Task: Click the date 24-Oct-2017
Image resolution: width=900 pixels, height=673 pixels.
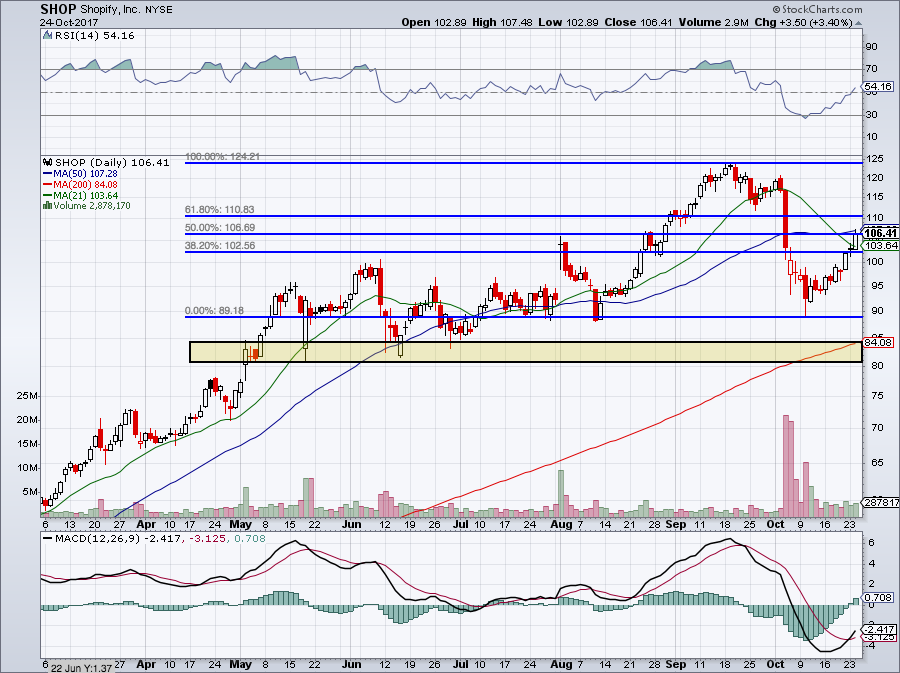Action: click(69, 23)
